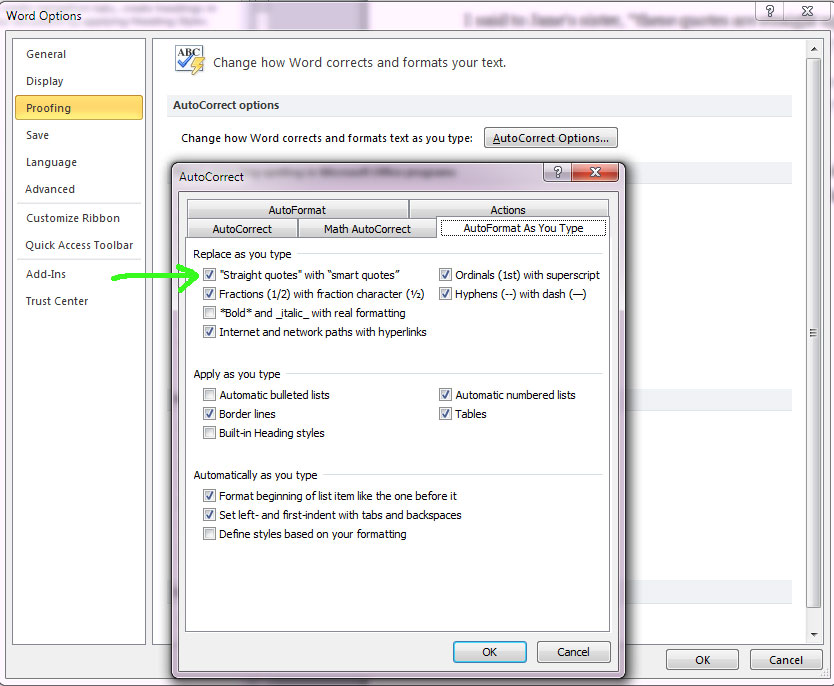The height and width of the screenshot is (686, 834).
Task: Toggle Set left- and first-indent checkbox
Action: pos(210,515)
